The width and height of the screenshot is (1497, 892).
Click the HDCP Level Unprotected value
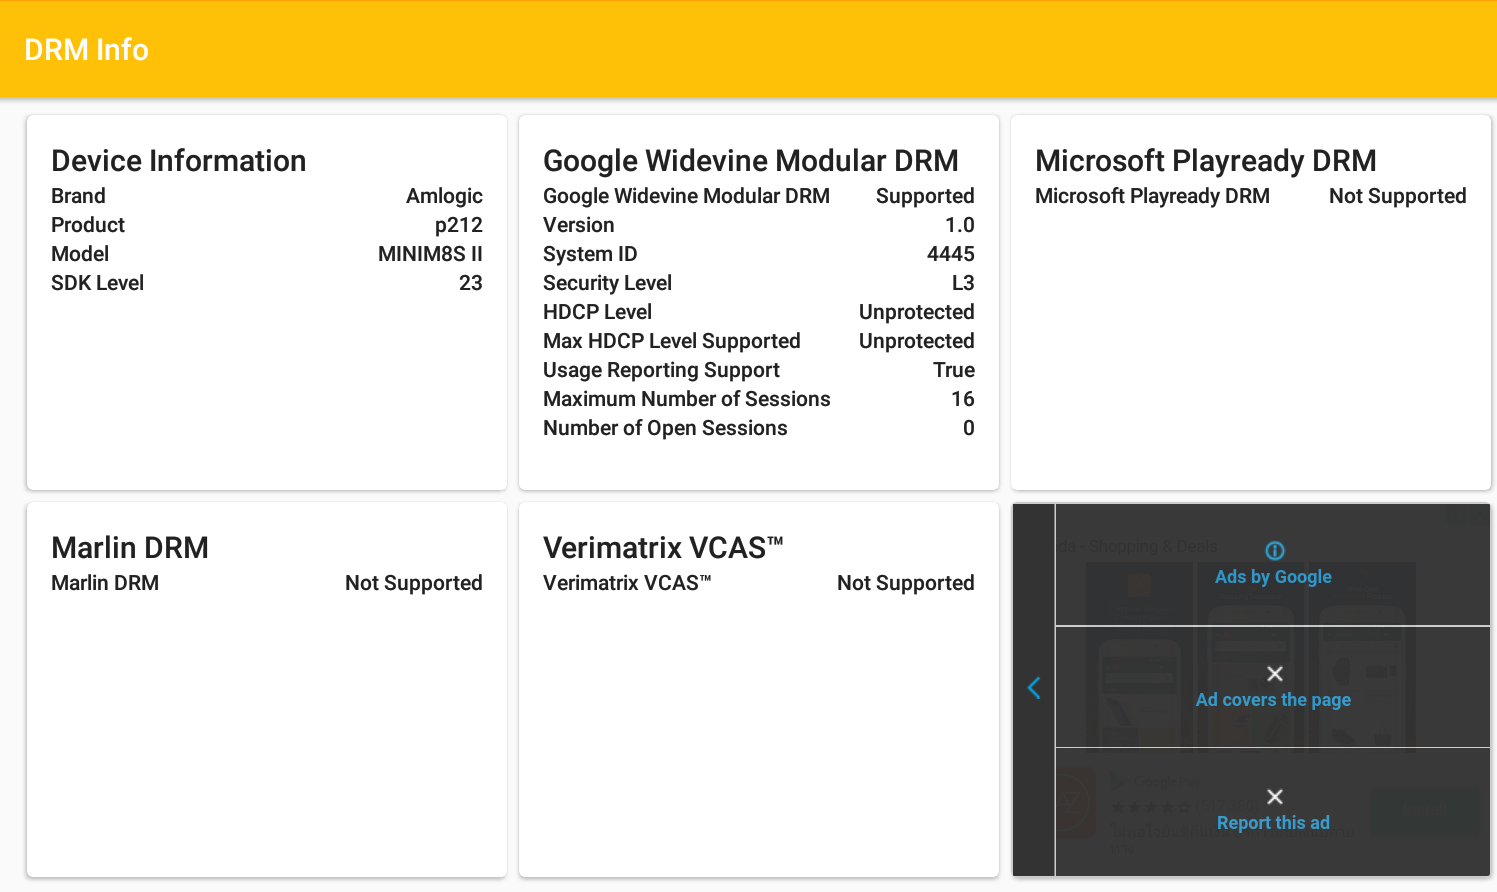(917, 312)
